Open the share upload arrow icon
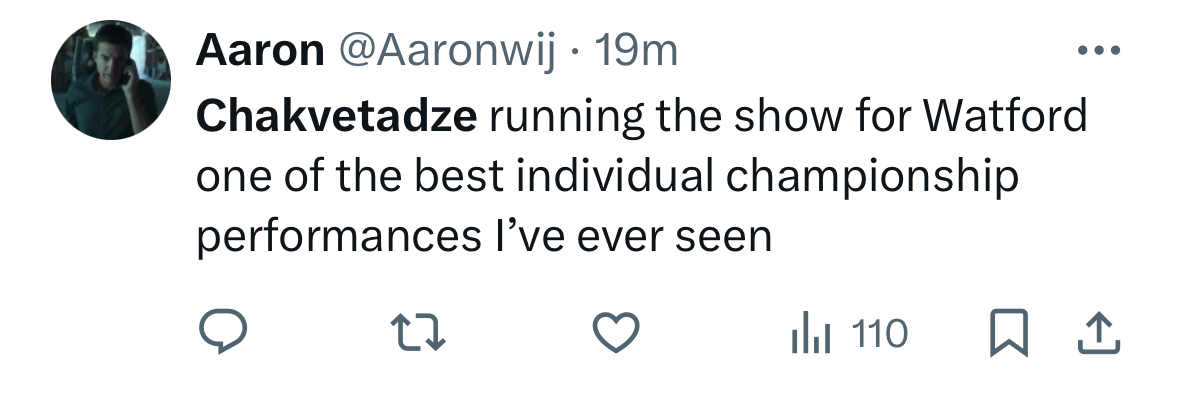1179x398 pixels. point(1099,333)
